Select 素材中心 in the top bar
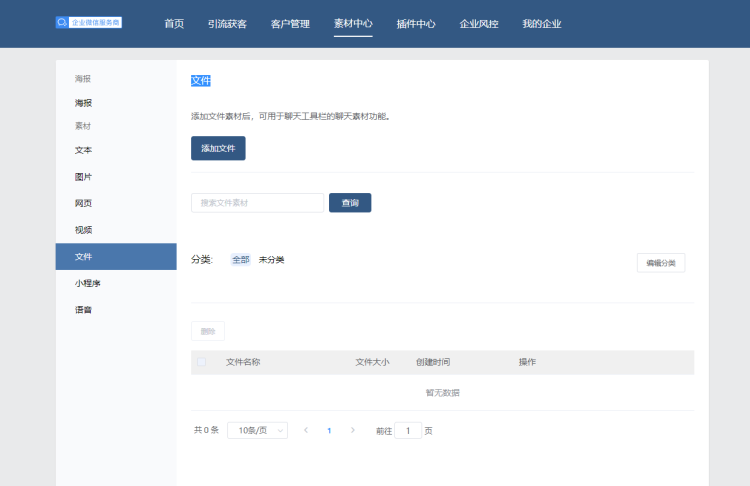The width and height of the screenshot is (750, 486). pyautogui.click(x=353, y=24)
